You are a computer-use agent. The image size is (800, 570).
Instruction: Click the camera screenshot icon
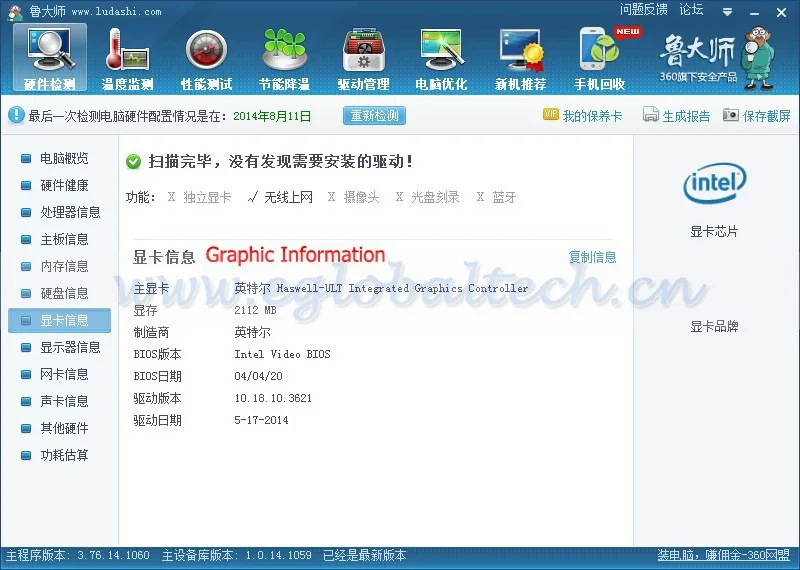[x=730, y=115]
